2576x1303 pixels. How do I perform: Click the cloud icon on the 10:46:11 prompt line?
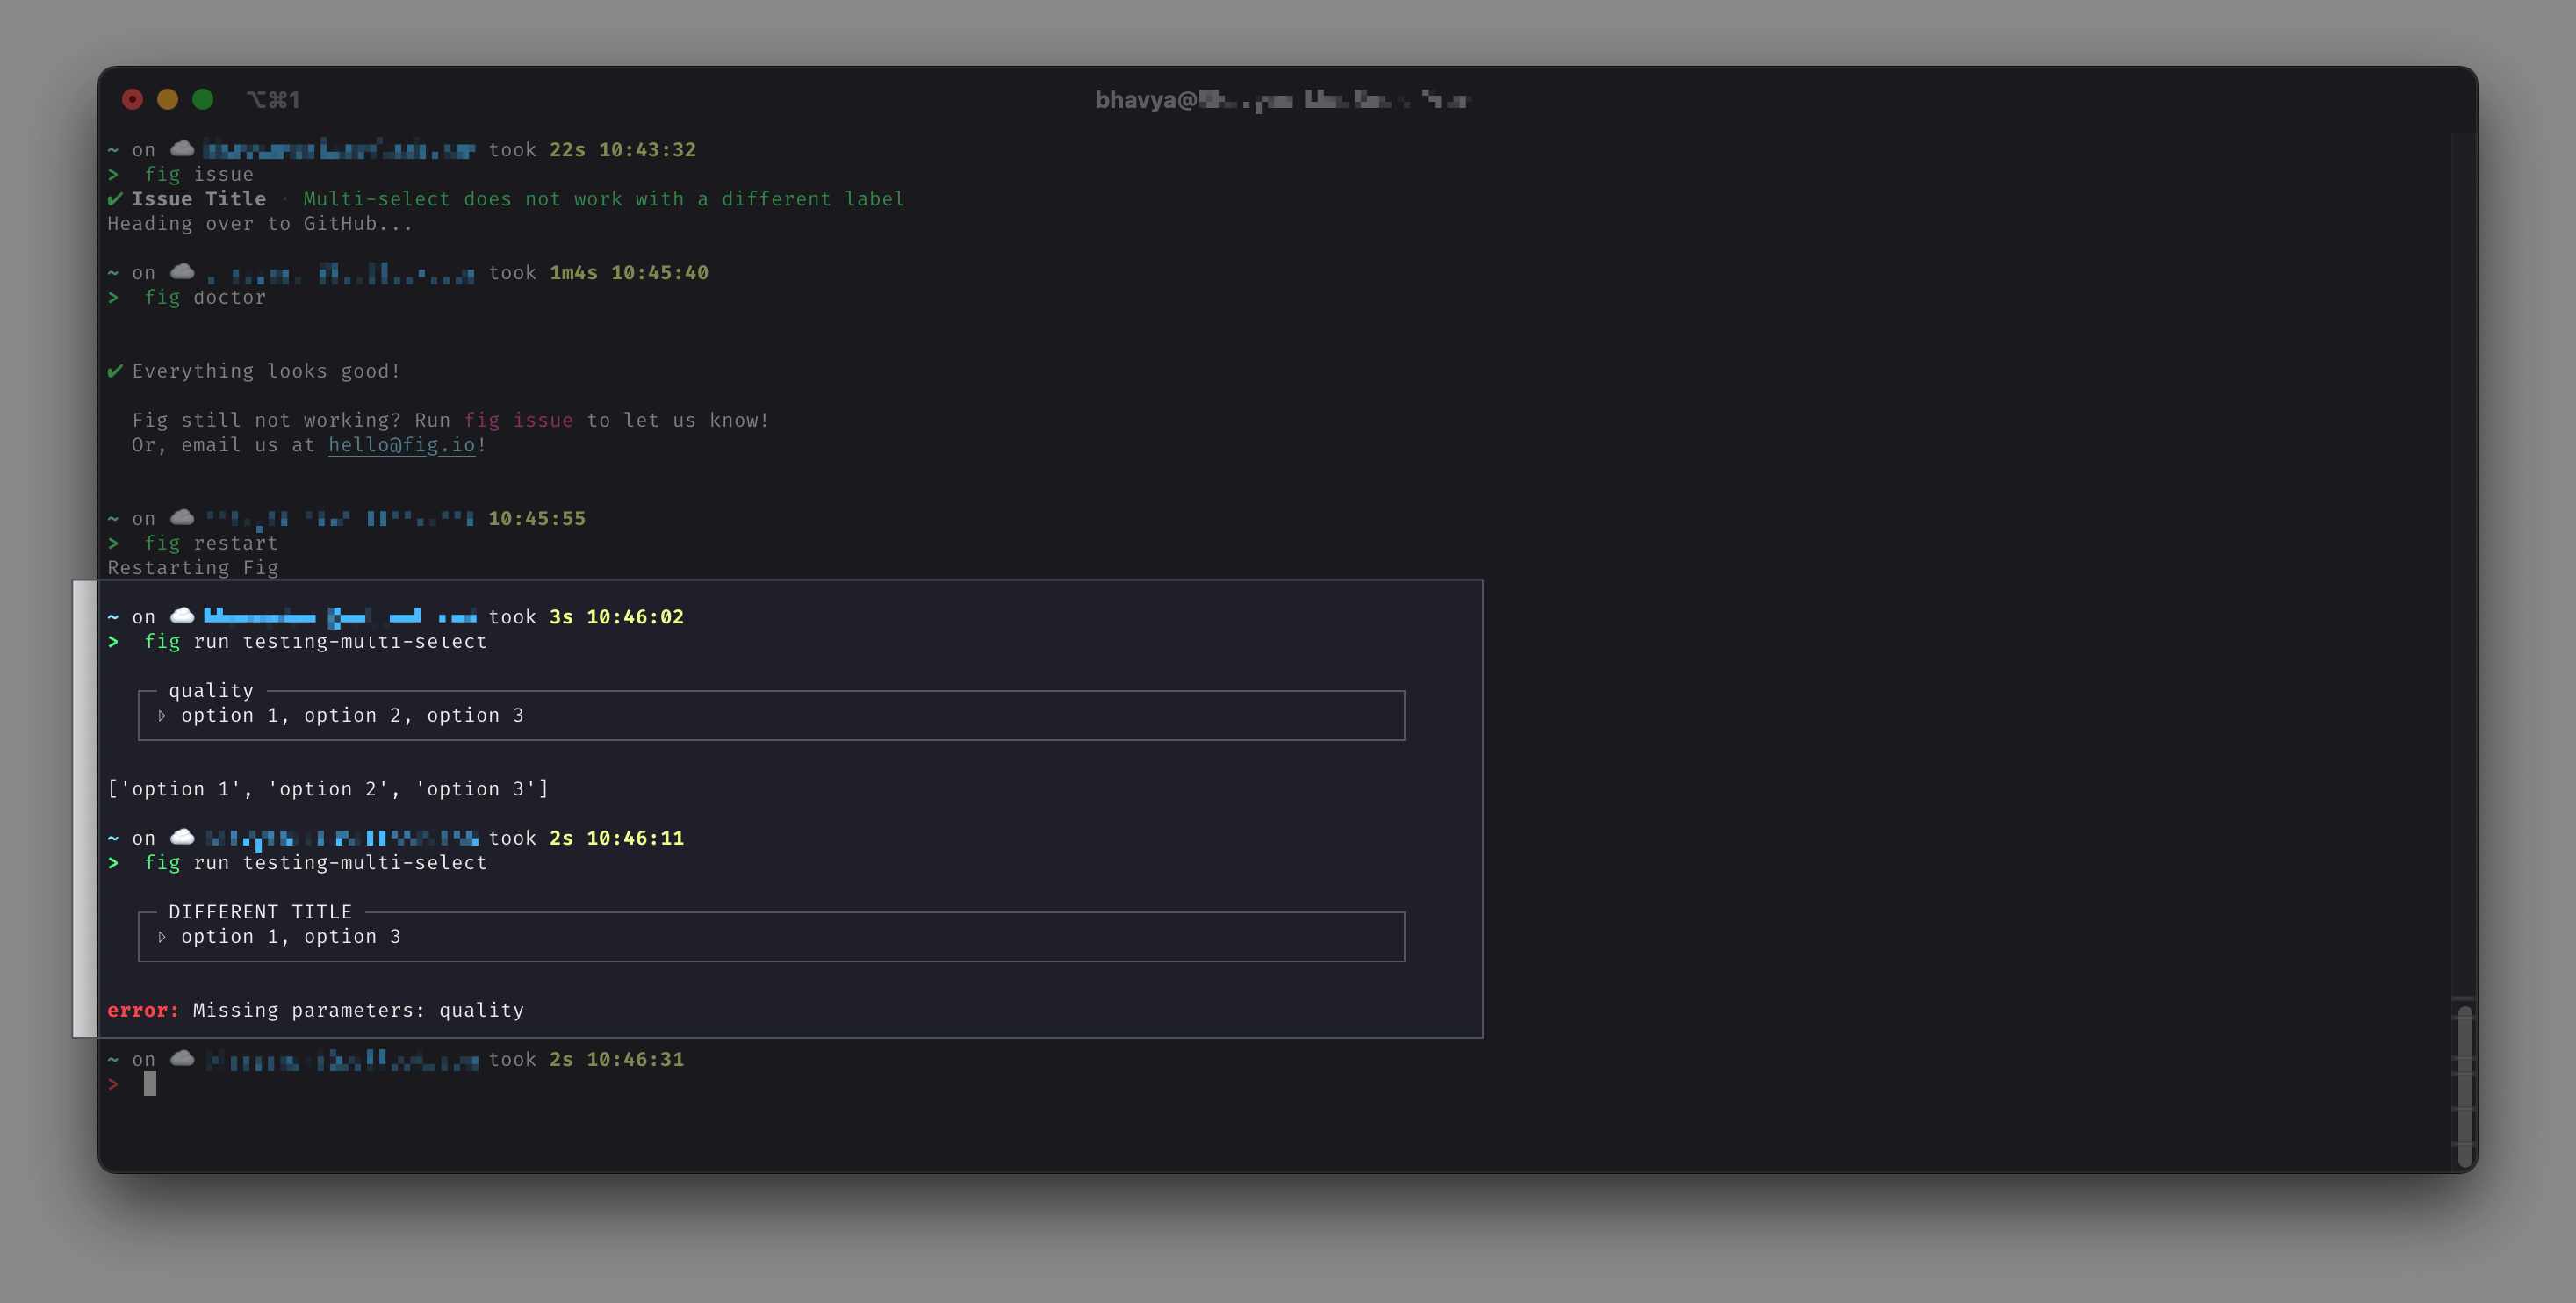pos(182,837)
